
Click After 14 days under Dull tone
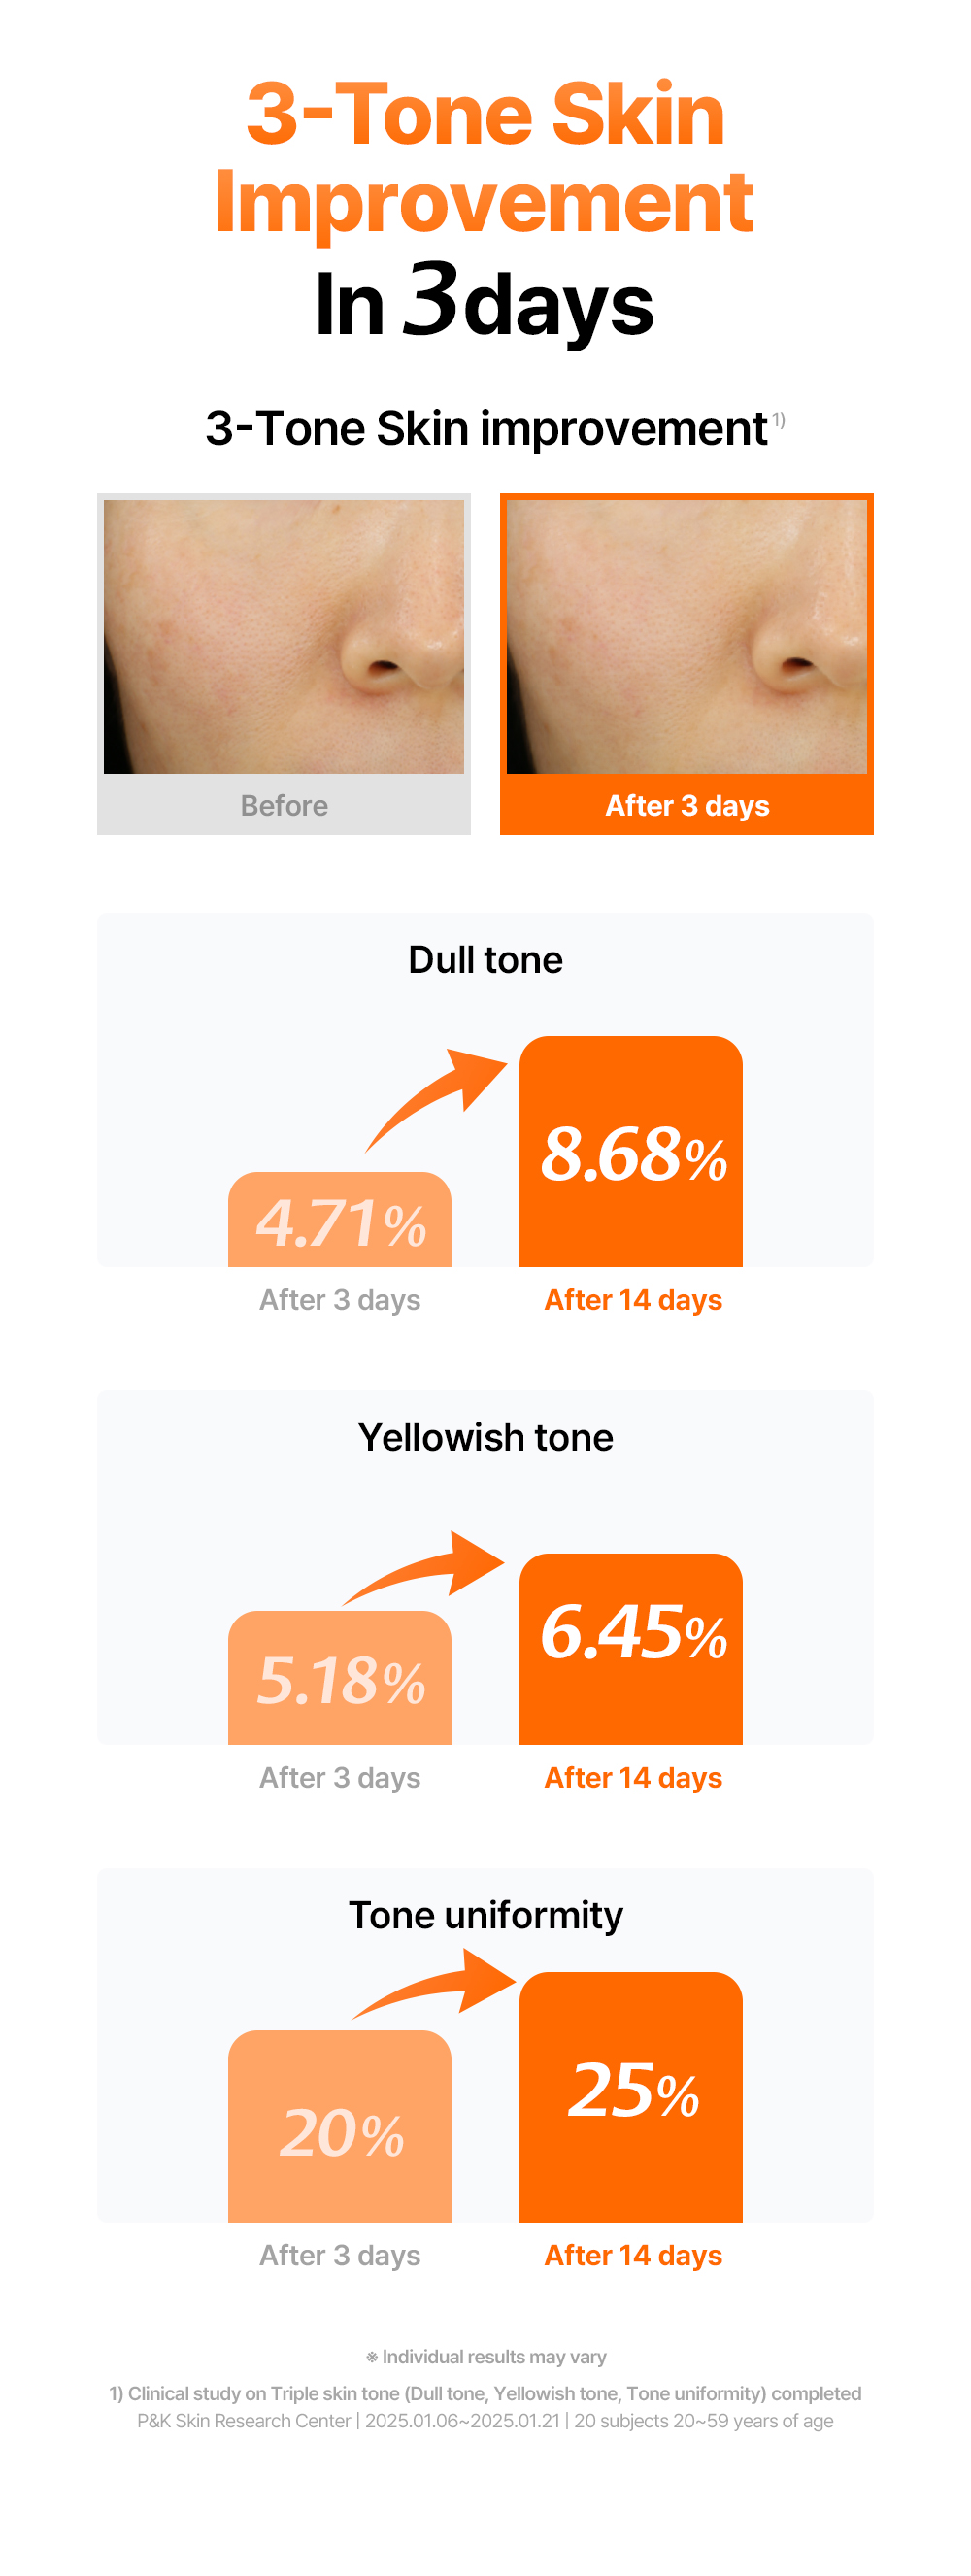633,1300
